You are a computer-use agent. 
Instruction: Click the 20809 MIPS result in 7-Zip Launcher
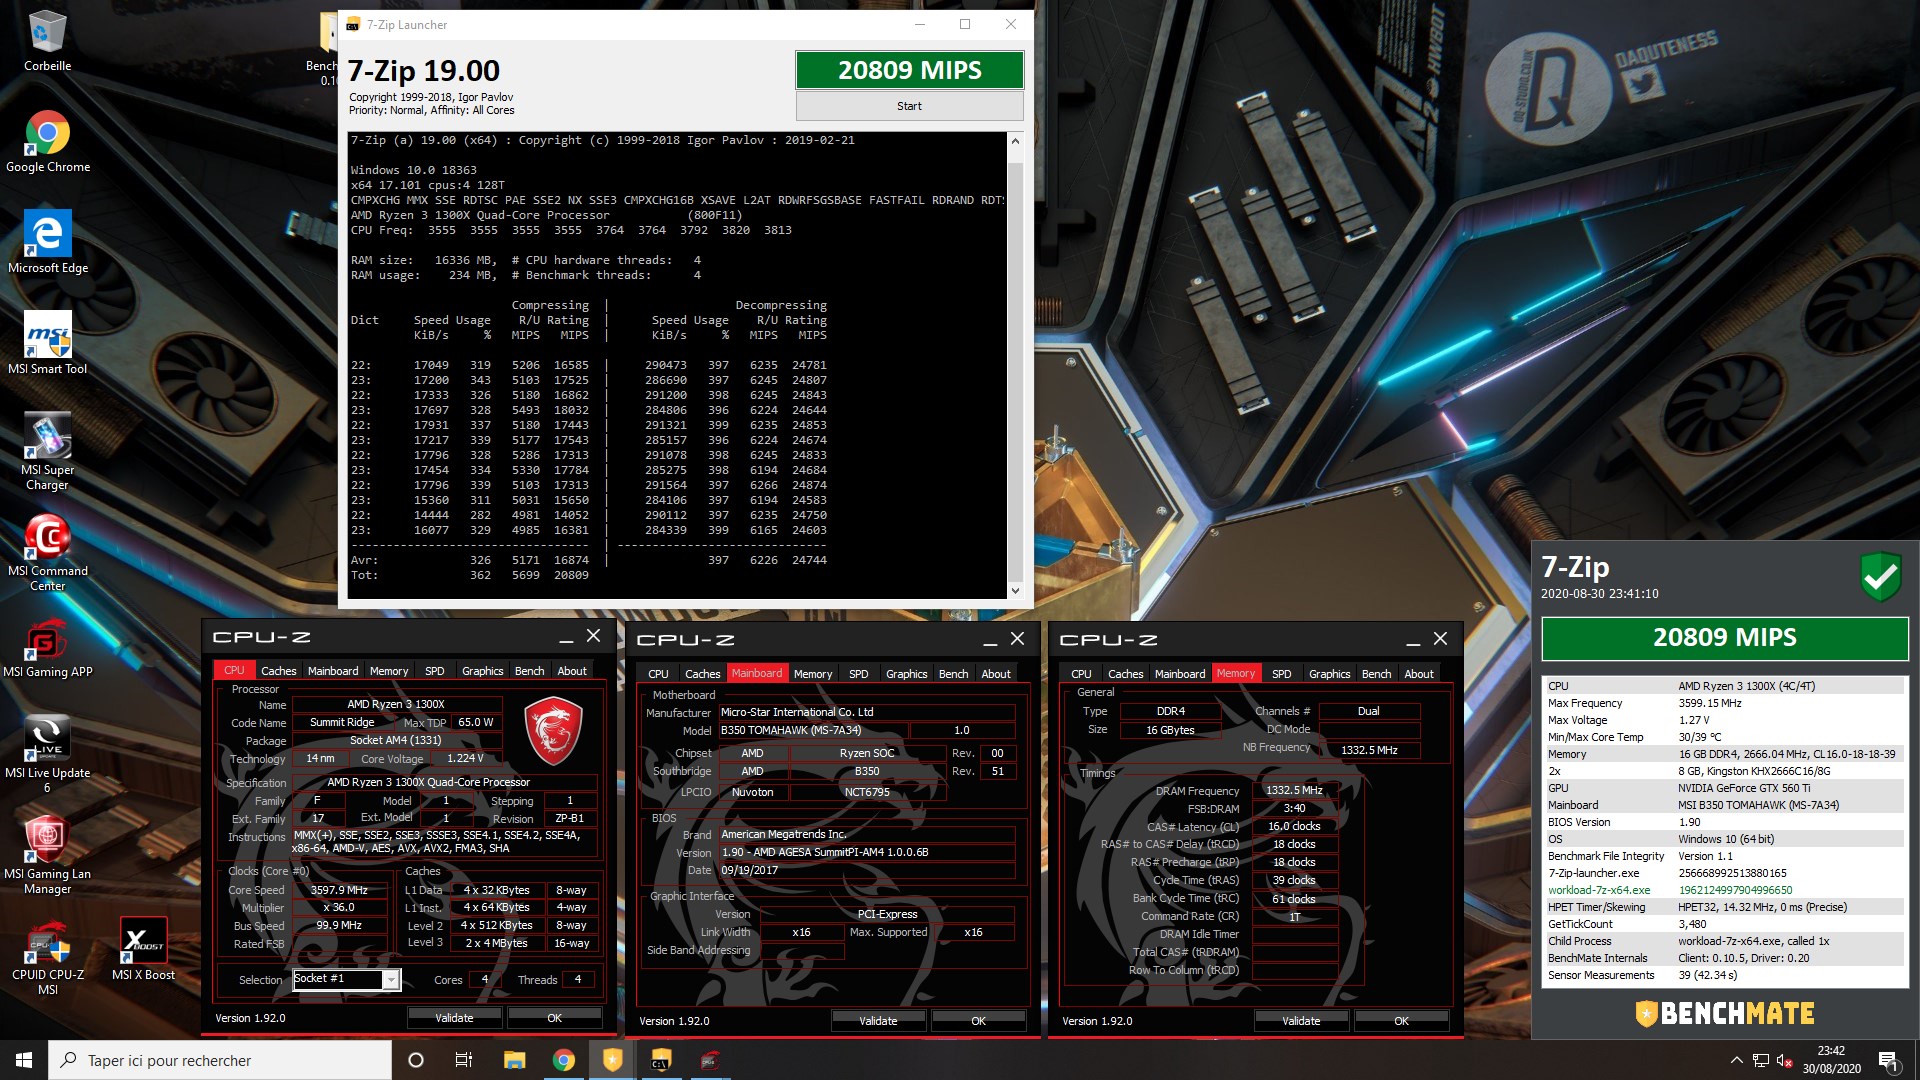[x=909, y=70]
